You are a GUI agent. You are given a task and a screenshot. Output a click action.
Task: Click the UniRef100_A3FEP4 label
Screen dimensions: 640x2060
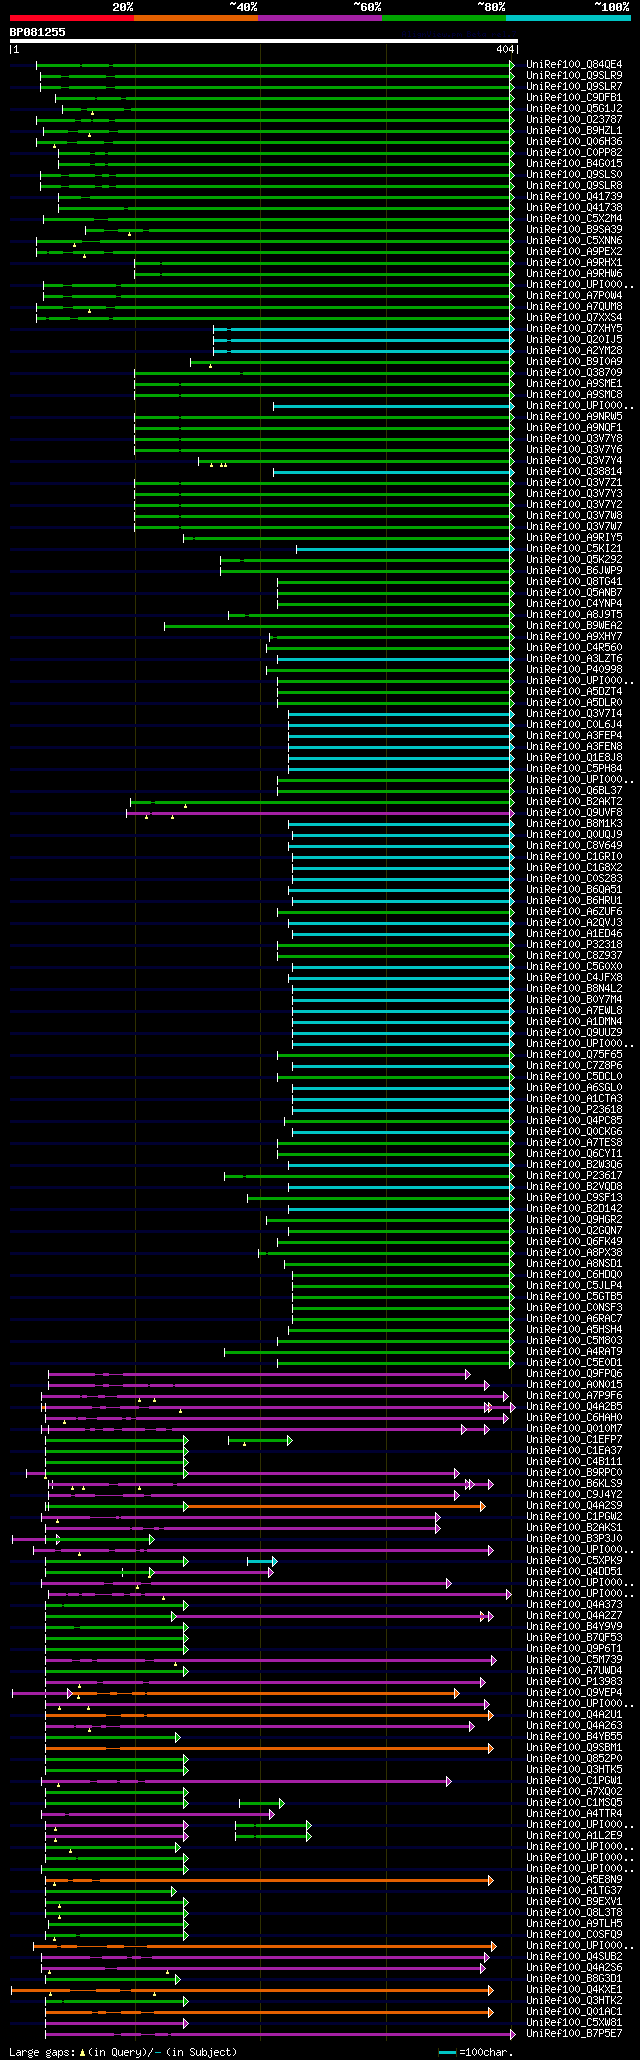[574, 736]
